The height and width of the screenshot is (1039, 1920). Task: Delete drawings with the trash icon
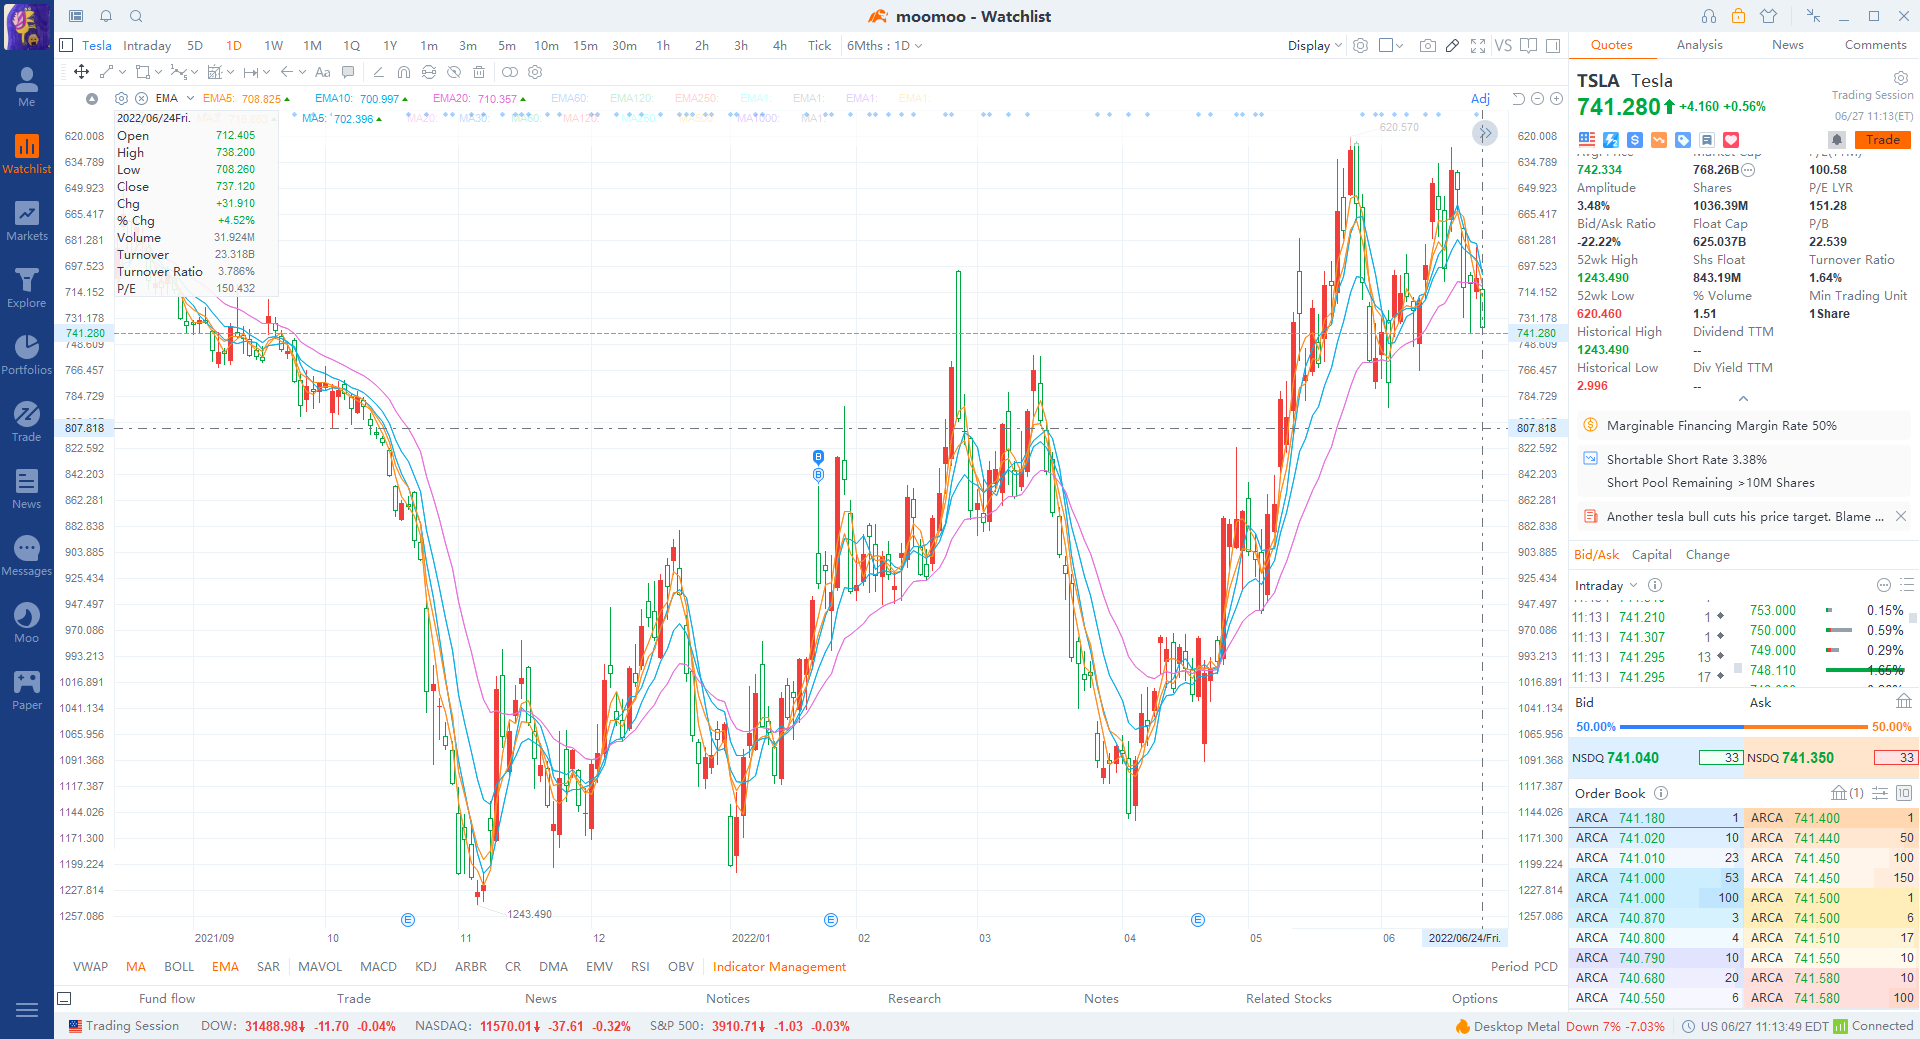(x=479, y=72)
